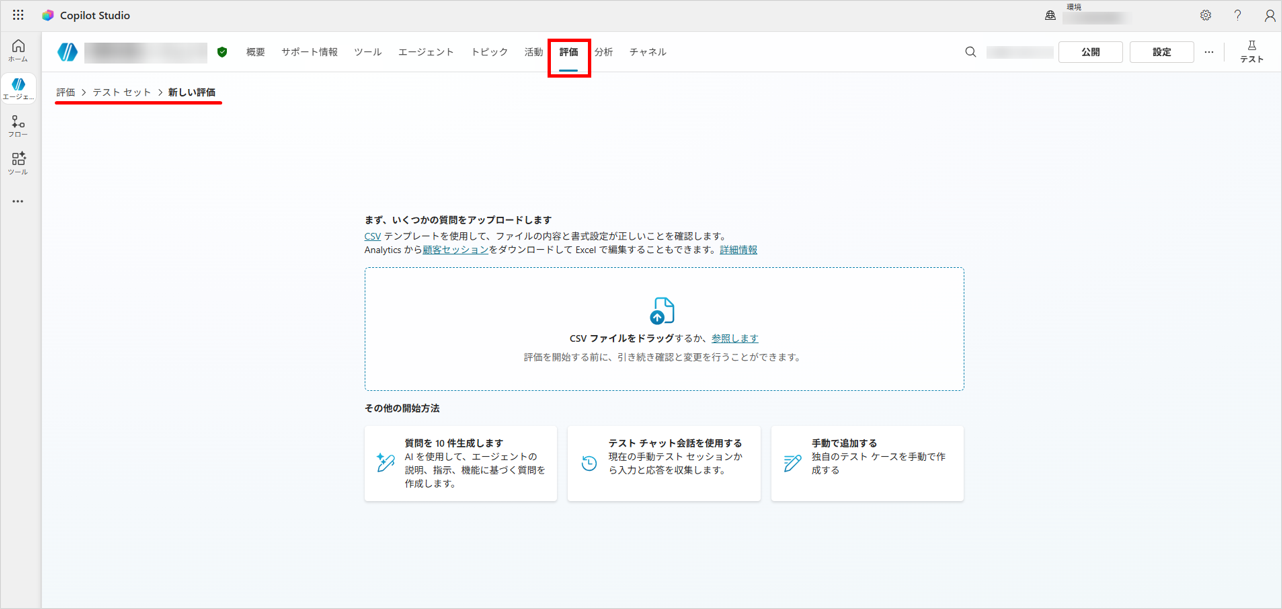Image resolution: width=1282 pixels, height=609 pixels.
Task: Click the 設定 button
Action: (1161, 52)
